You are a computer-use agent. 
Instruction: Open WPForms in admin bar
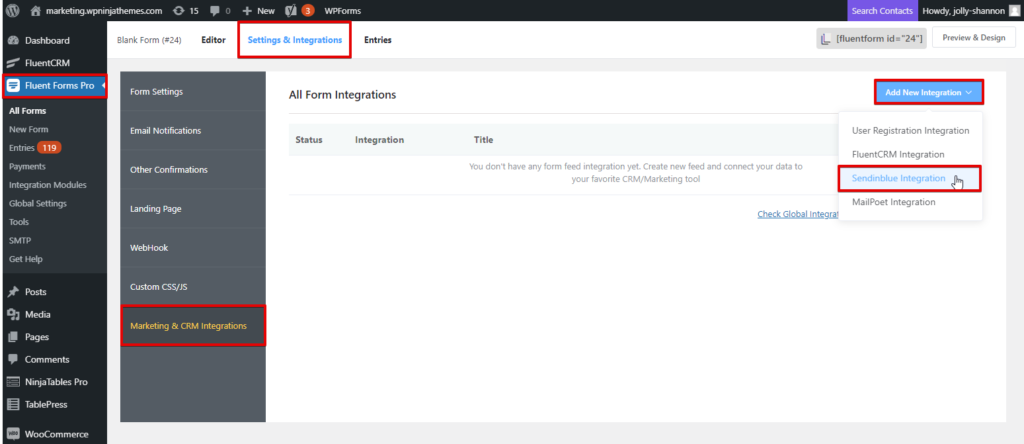(343, 10)
